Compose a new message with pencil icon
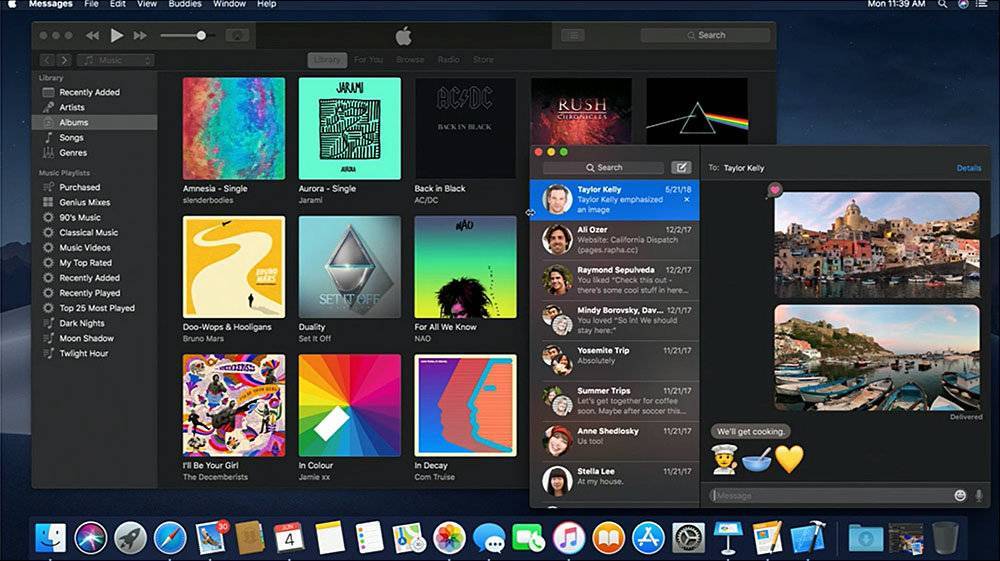 (681, 168)
